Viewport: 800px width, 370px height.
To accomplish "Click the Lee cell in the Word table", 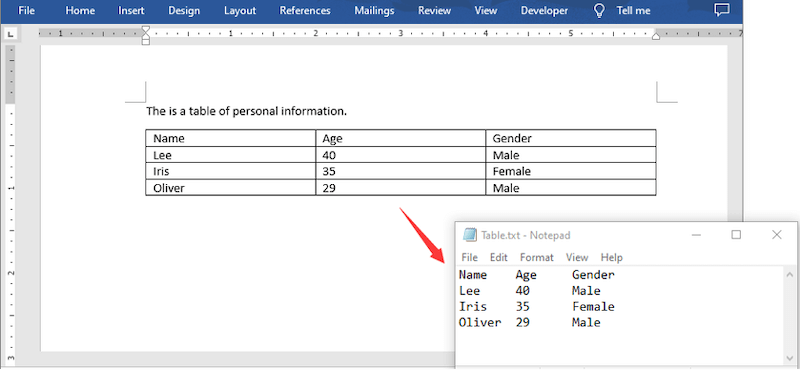I will pos(231,155).
